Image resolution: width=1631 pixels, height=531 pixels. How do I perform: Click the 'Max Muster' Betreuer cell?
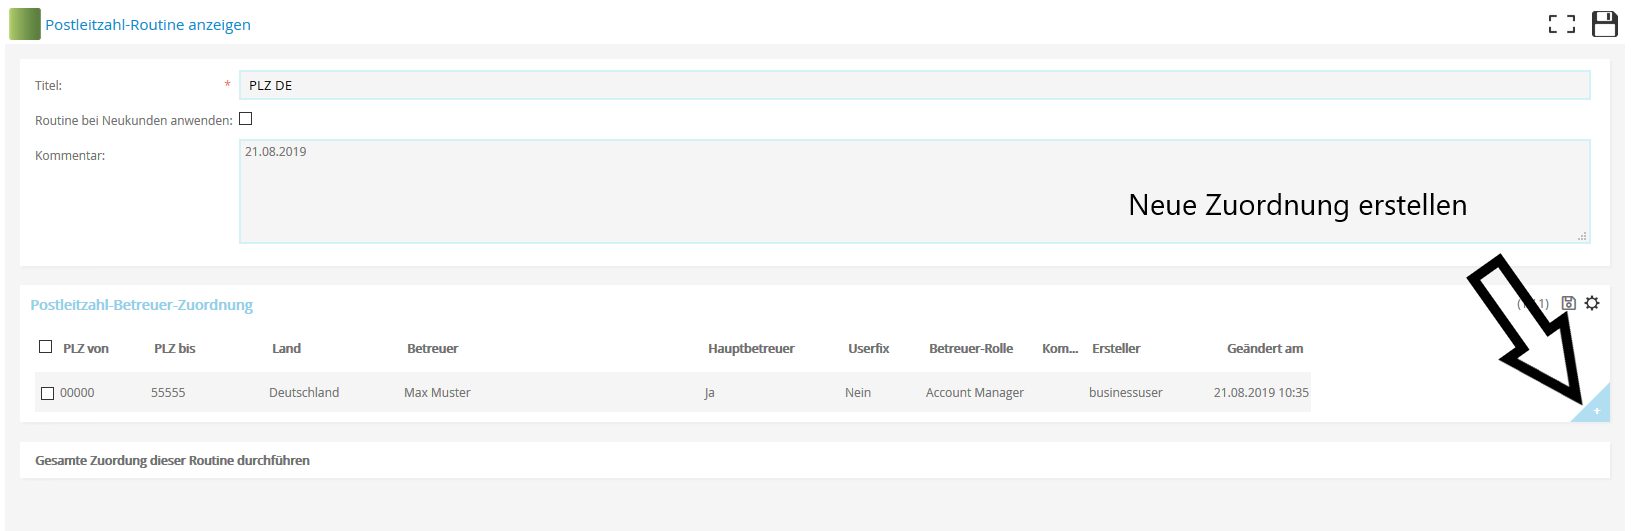437,393
